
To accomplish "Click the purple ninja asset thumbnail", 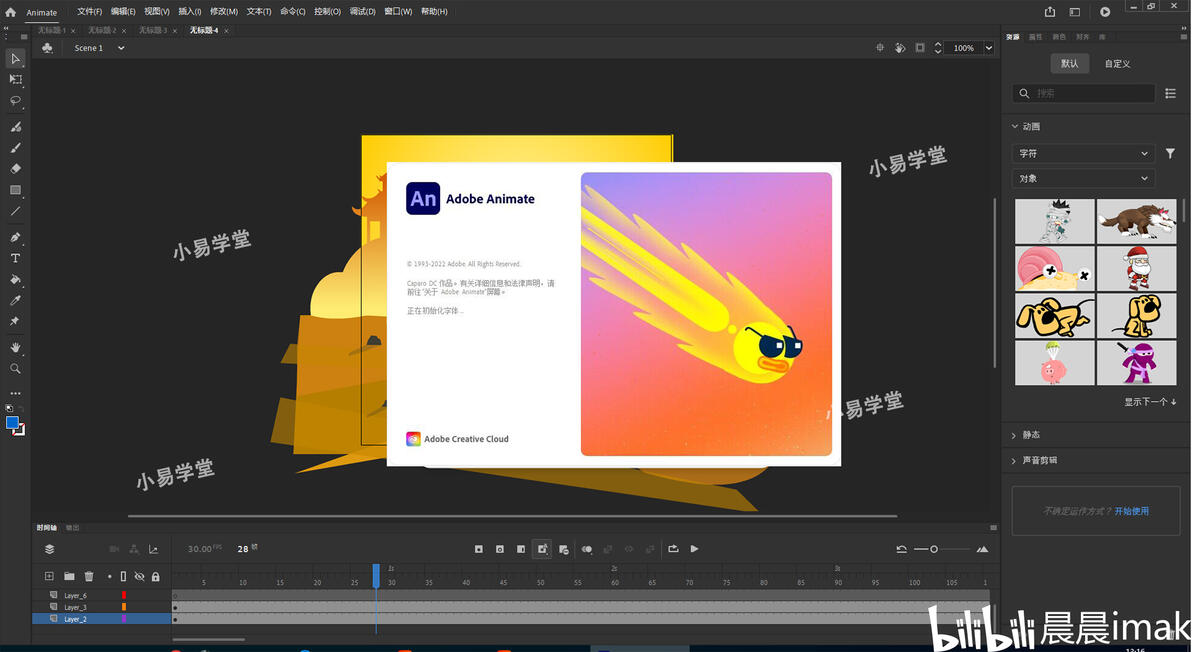I will coord(1137,362).
